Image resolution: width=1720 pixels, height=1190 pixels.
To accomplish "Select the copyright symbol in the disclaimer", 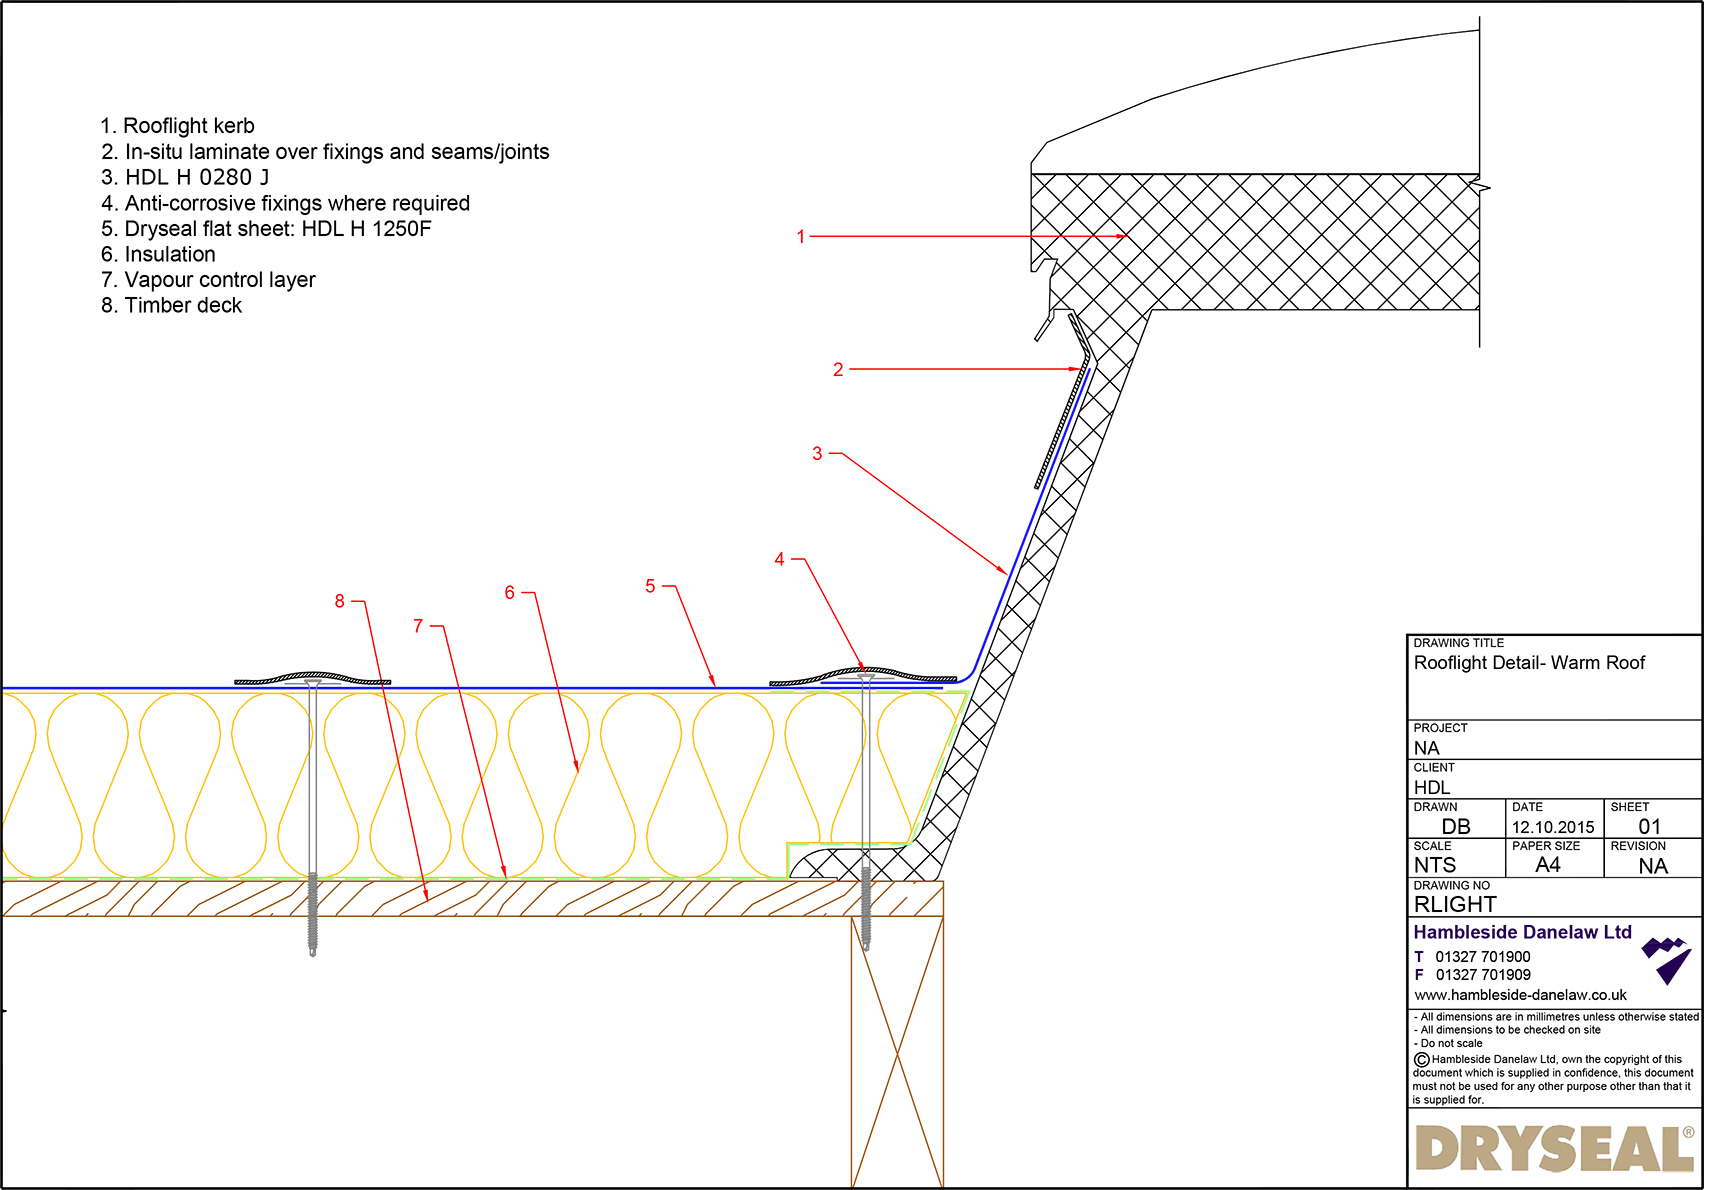I will [1420, 1059].
